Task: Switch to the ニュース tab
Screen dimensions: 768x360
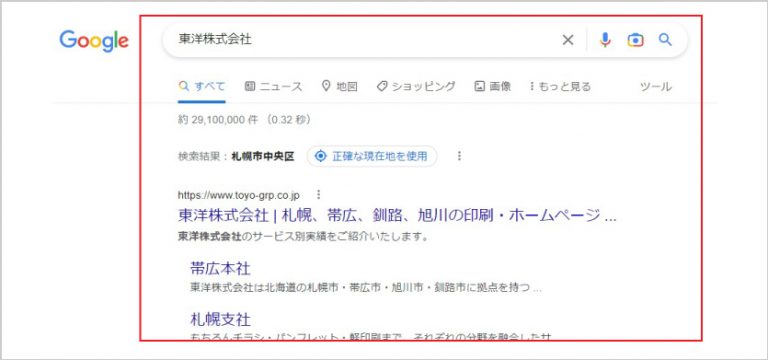Action: click(273, 87)
